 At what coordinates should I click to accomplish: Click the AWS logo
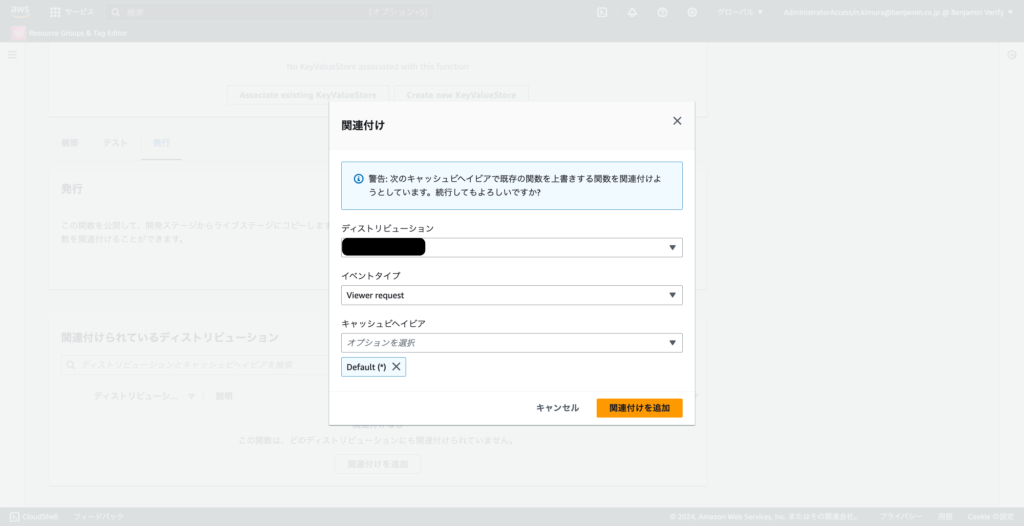pos(20,12)
